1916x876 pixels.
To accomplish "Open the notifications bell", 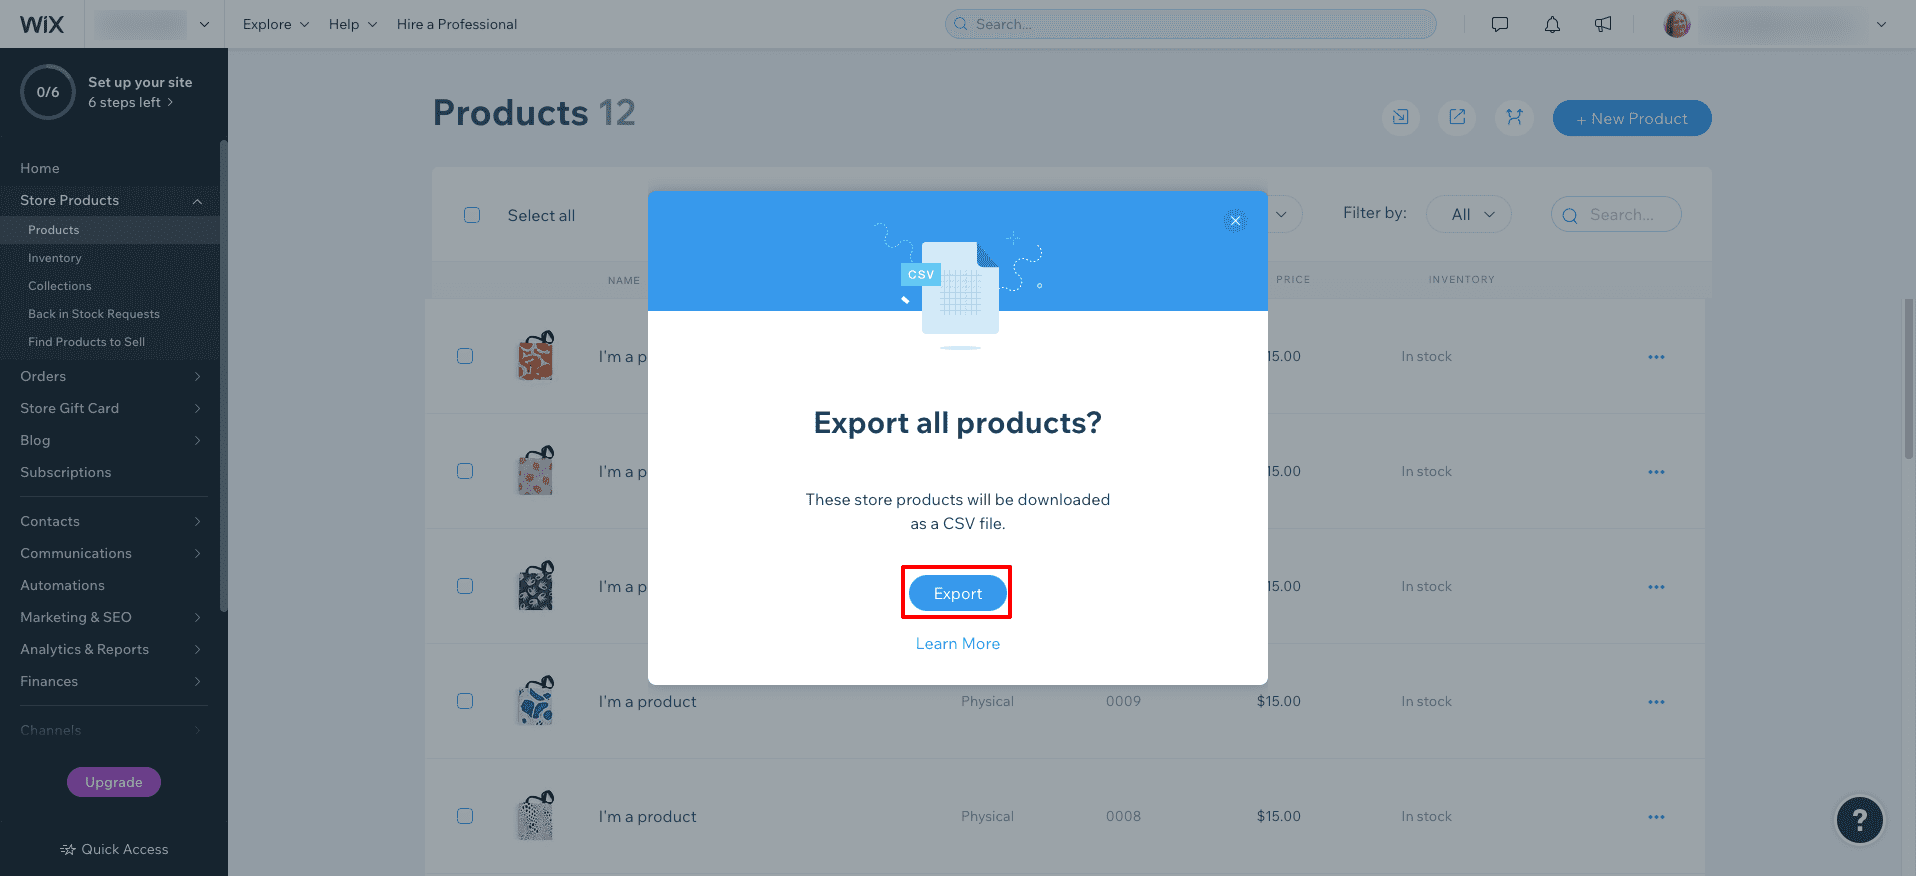I will (x=1552, y=24).
